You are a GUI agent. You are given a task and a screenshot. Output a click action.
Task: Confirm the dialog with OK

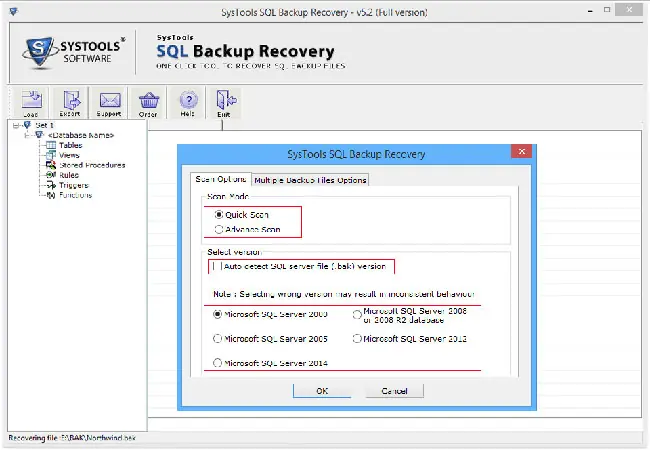tap(322, 391)
